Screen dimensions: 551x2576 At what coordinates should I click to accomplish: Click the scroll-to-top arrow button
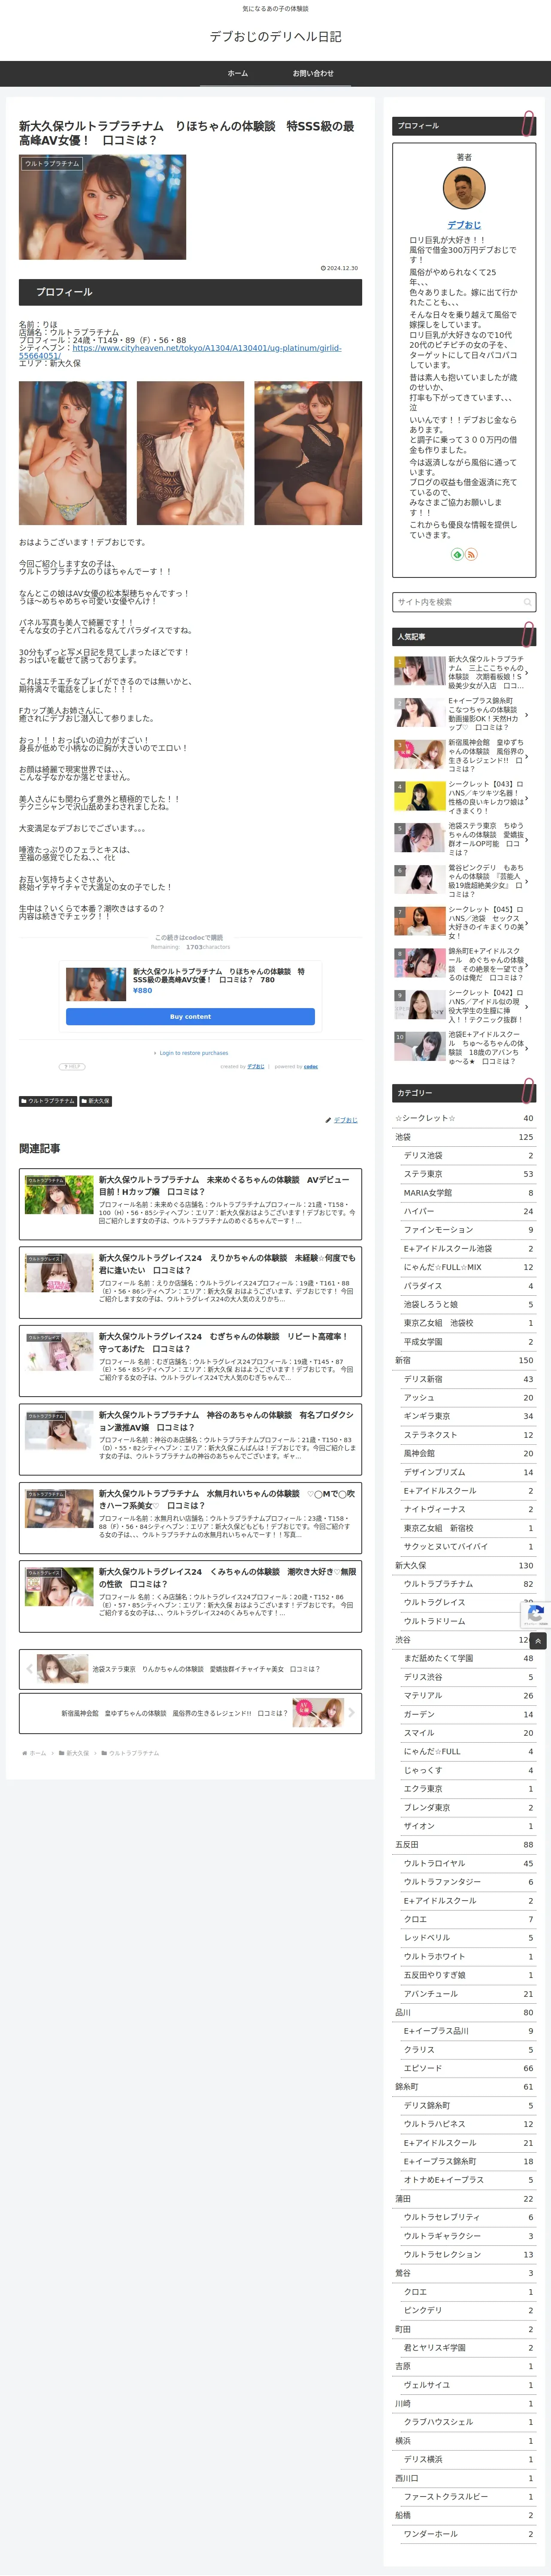point(538,1640)
